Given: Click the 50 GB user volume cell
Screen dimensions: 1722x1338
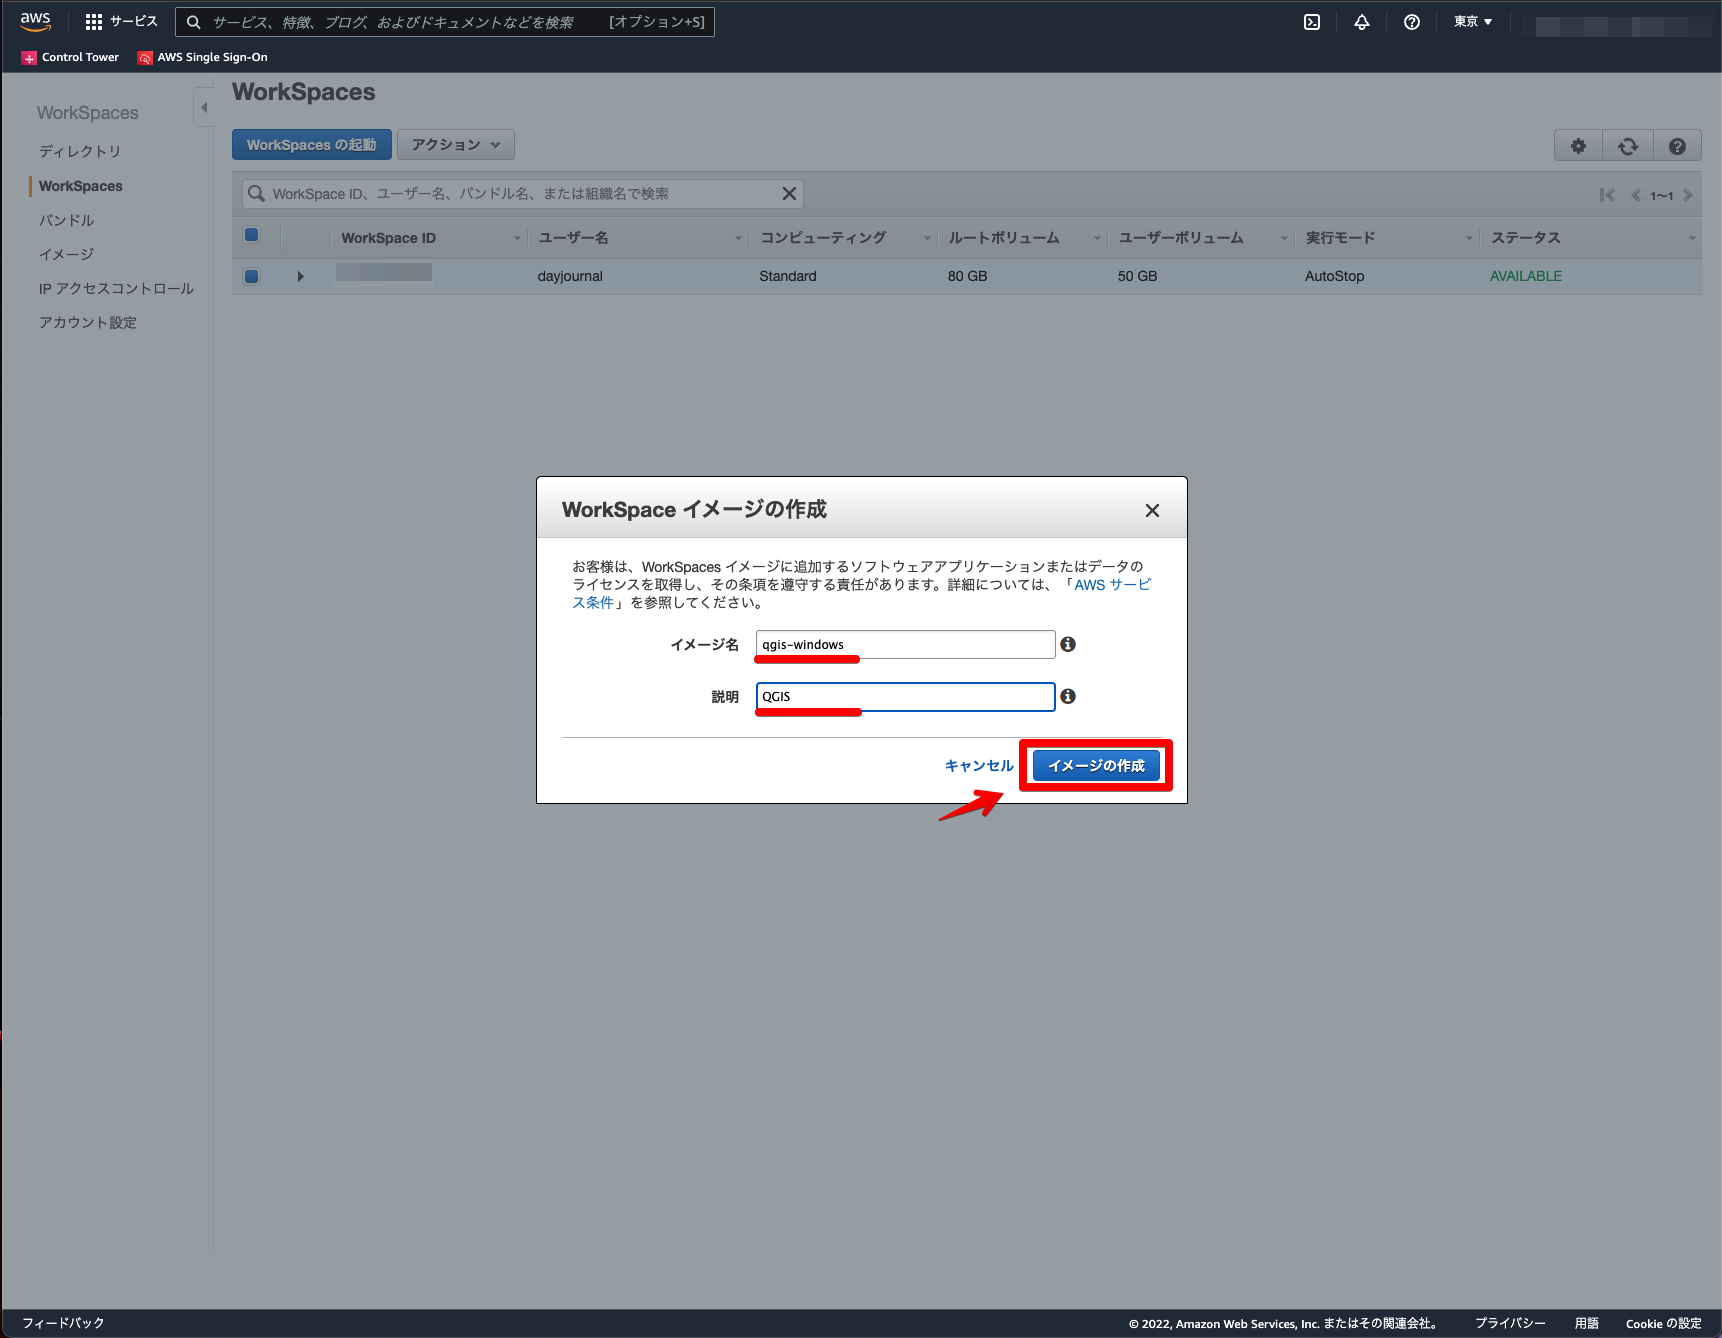Looking at the screenshot, I should point(1137,276).
